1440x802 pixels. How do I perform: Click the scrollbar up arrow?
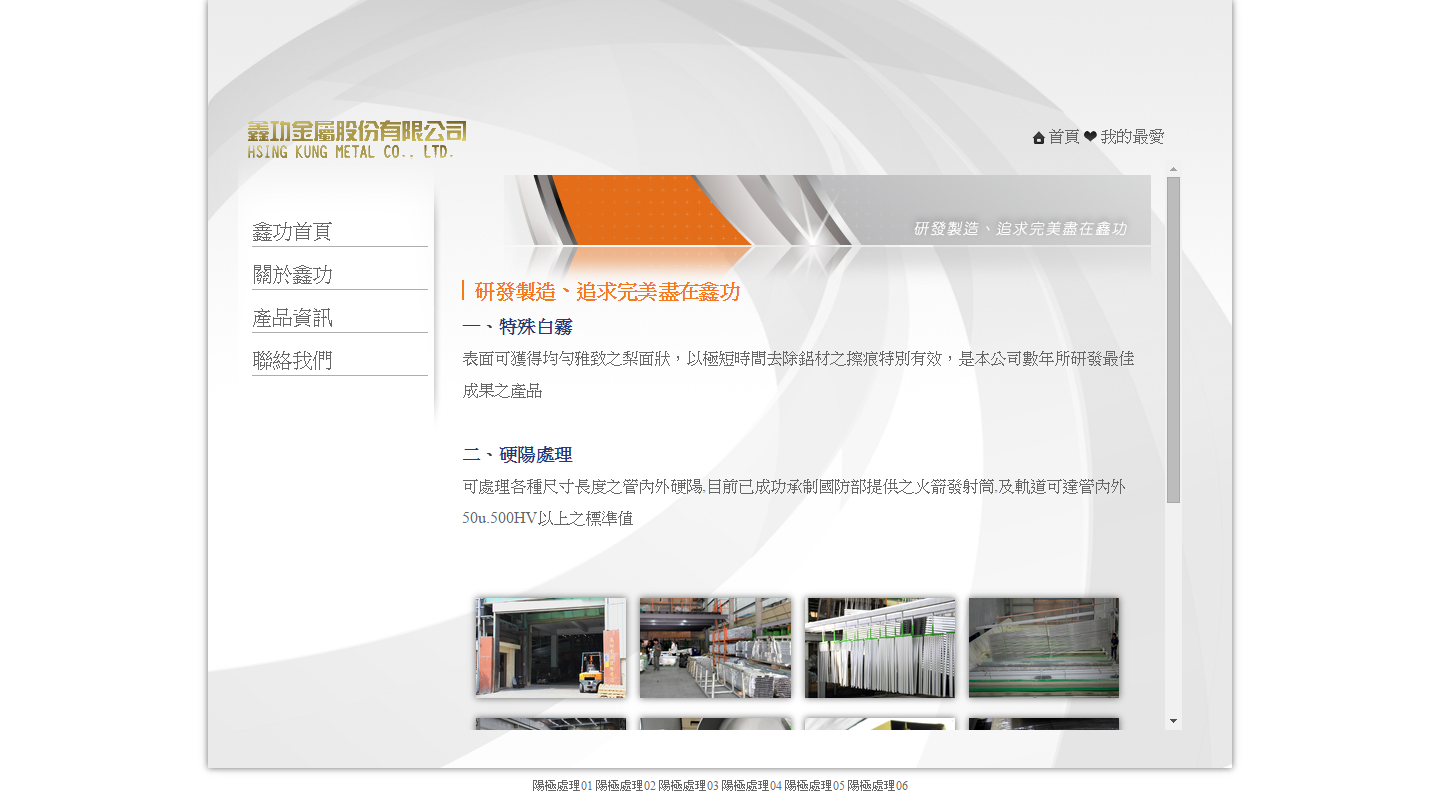tap(1173, 169)
